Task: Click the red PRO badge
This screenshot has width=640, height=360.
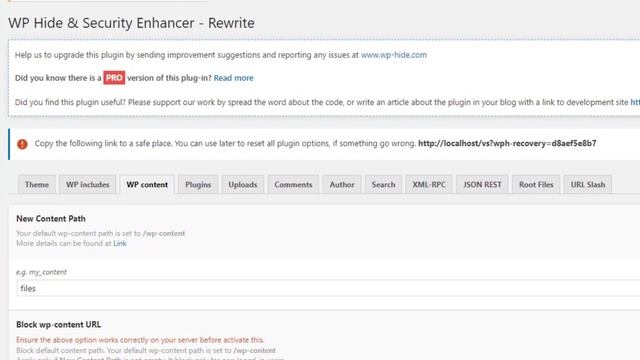Action: [114, 78]
